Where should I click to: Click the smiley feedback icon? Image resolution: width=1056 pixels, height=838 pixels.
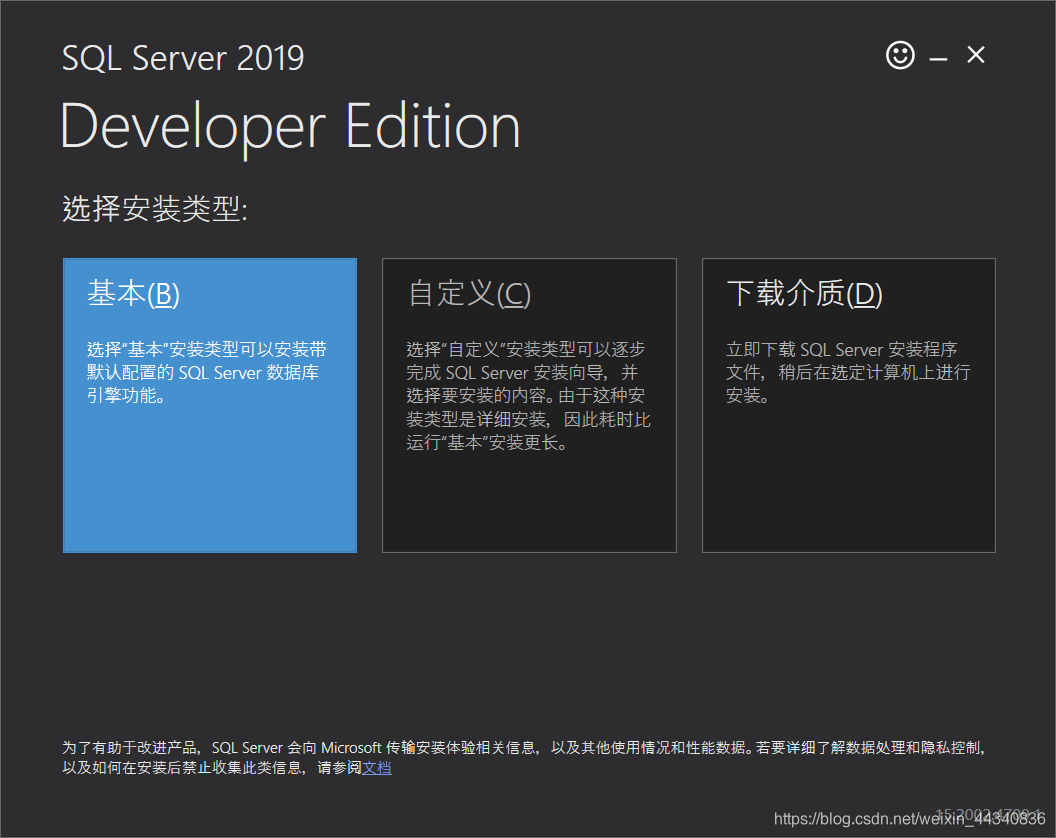point(900,55)
